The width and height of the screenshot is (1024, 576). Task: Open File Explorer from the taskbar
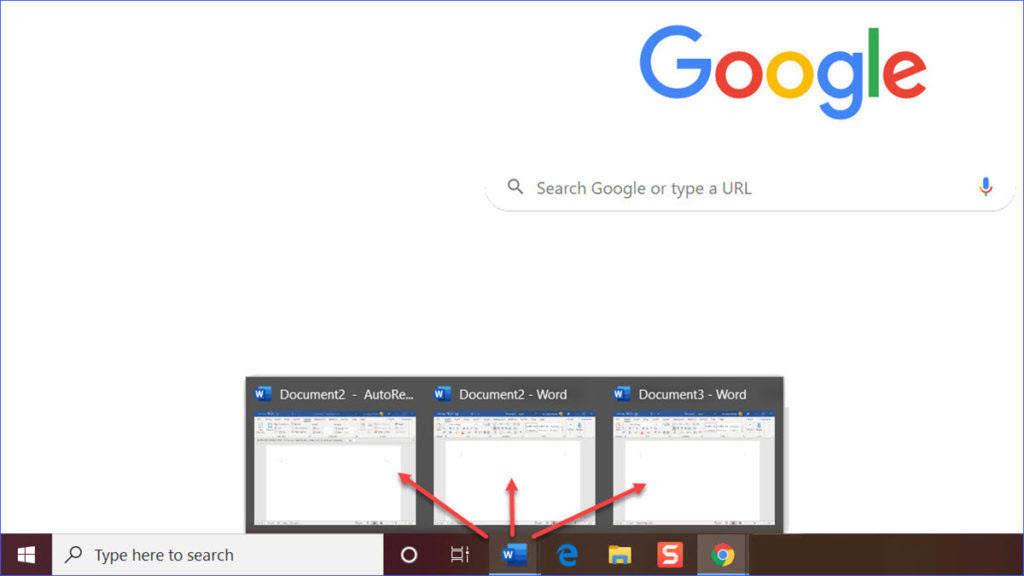[618, 554]
